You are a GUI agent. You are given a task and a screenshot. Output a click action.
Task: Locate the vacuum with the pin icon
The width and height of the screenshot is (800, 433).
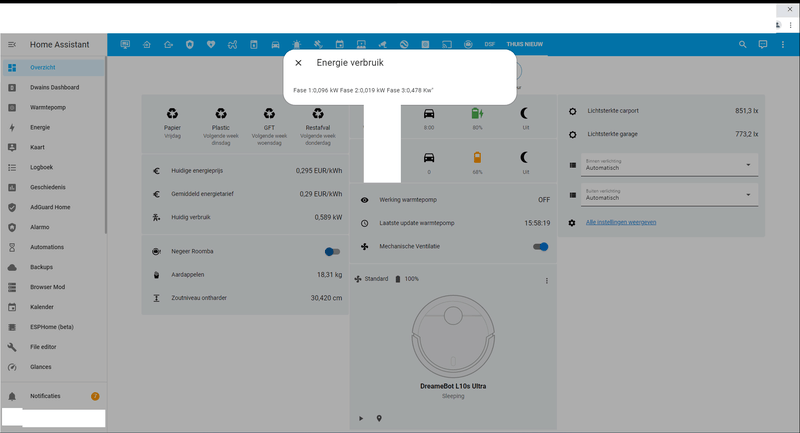[379, 418]
